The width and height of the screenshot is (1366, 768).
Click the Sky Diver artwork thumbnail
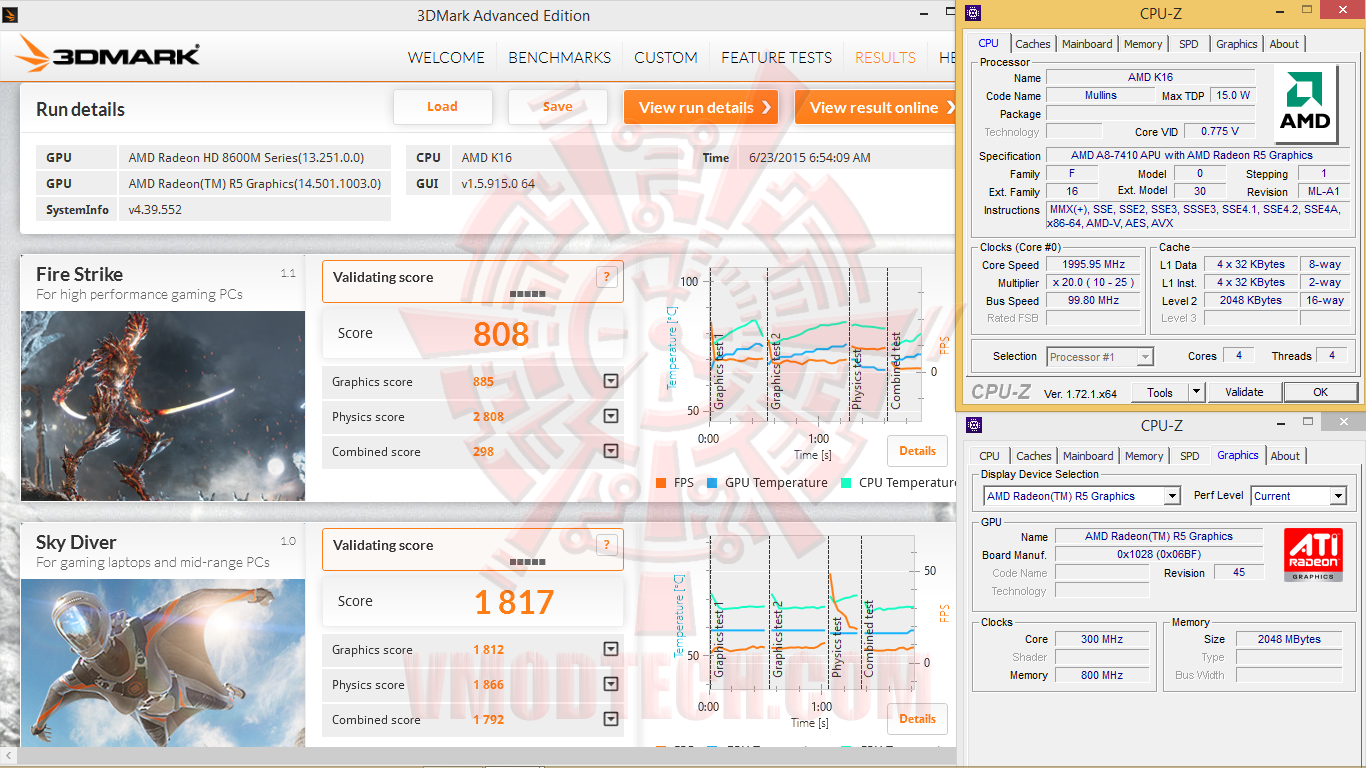[163, 662]
